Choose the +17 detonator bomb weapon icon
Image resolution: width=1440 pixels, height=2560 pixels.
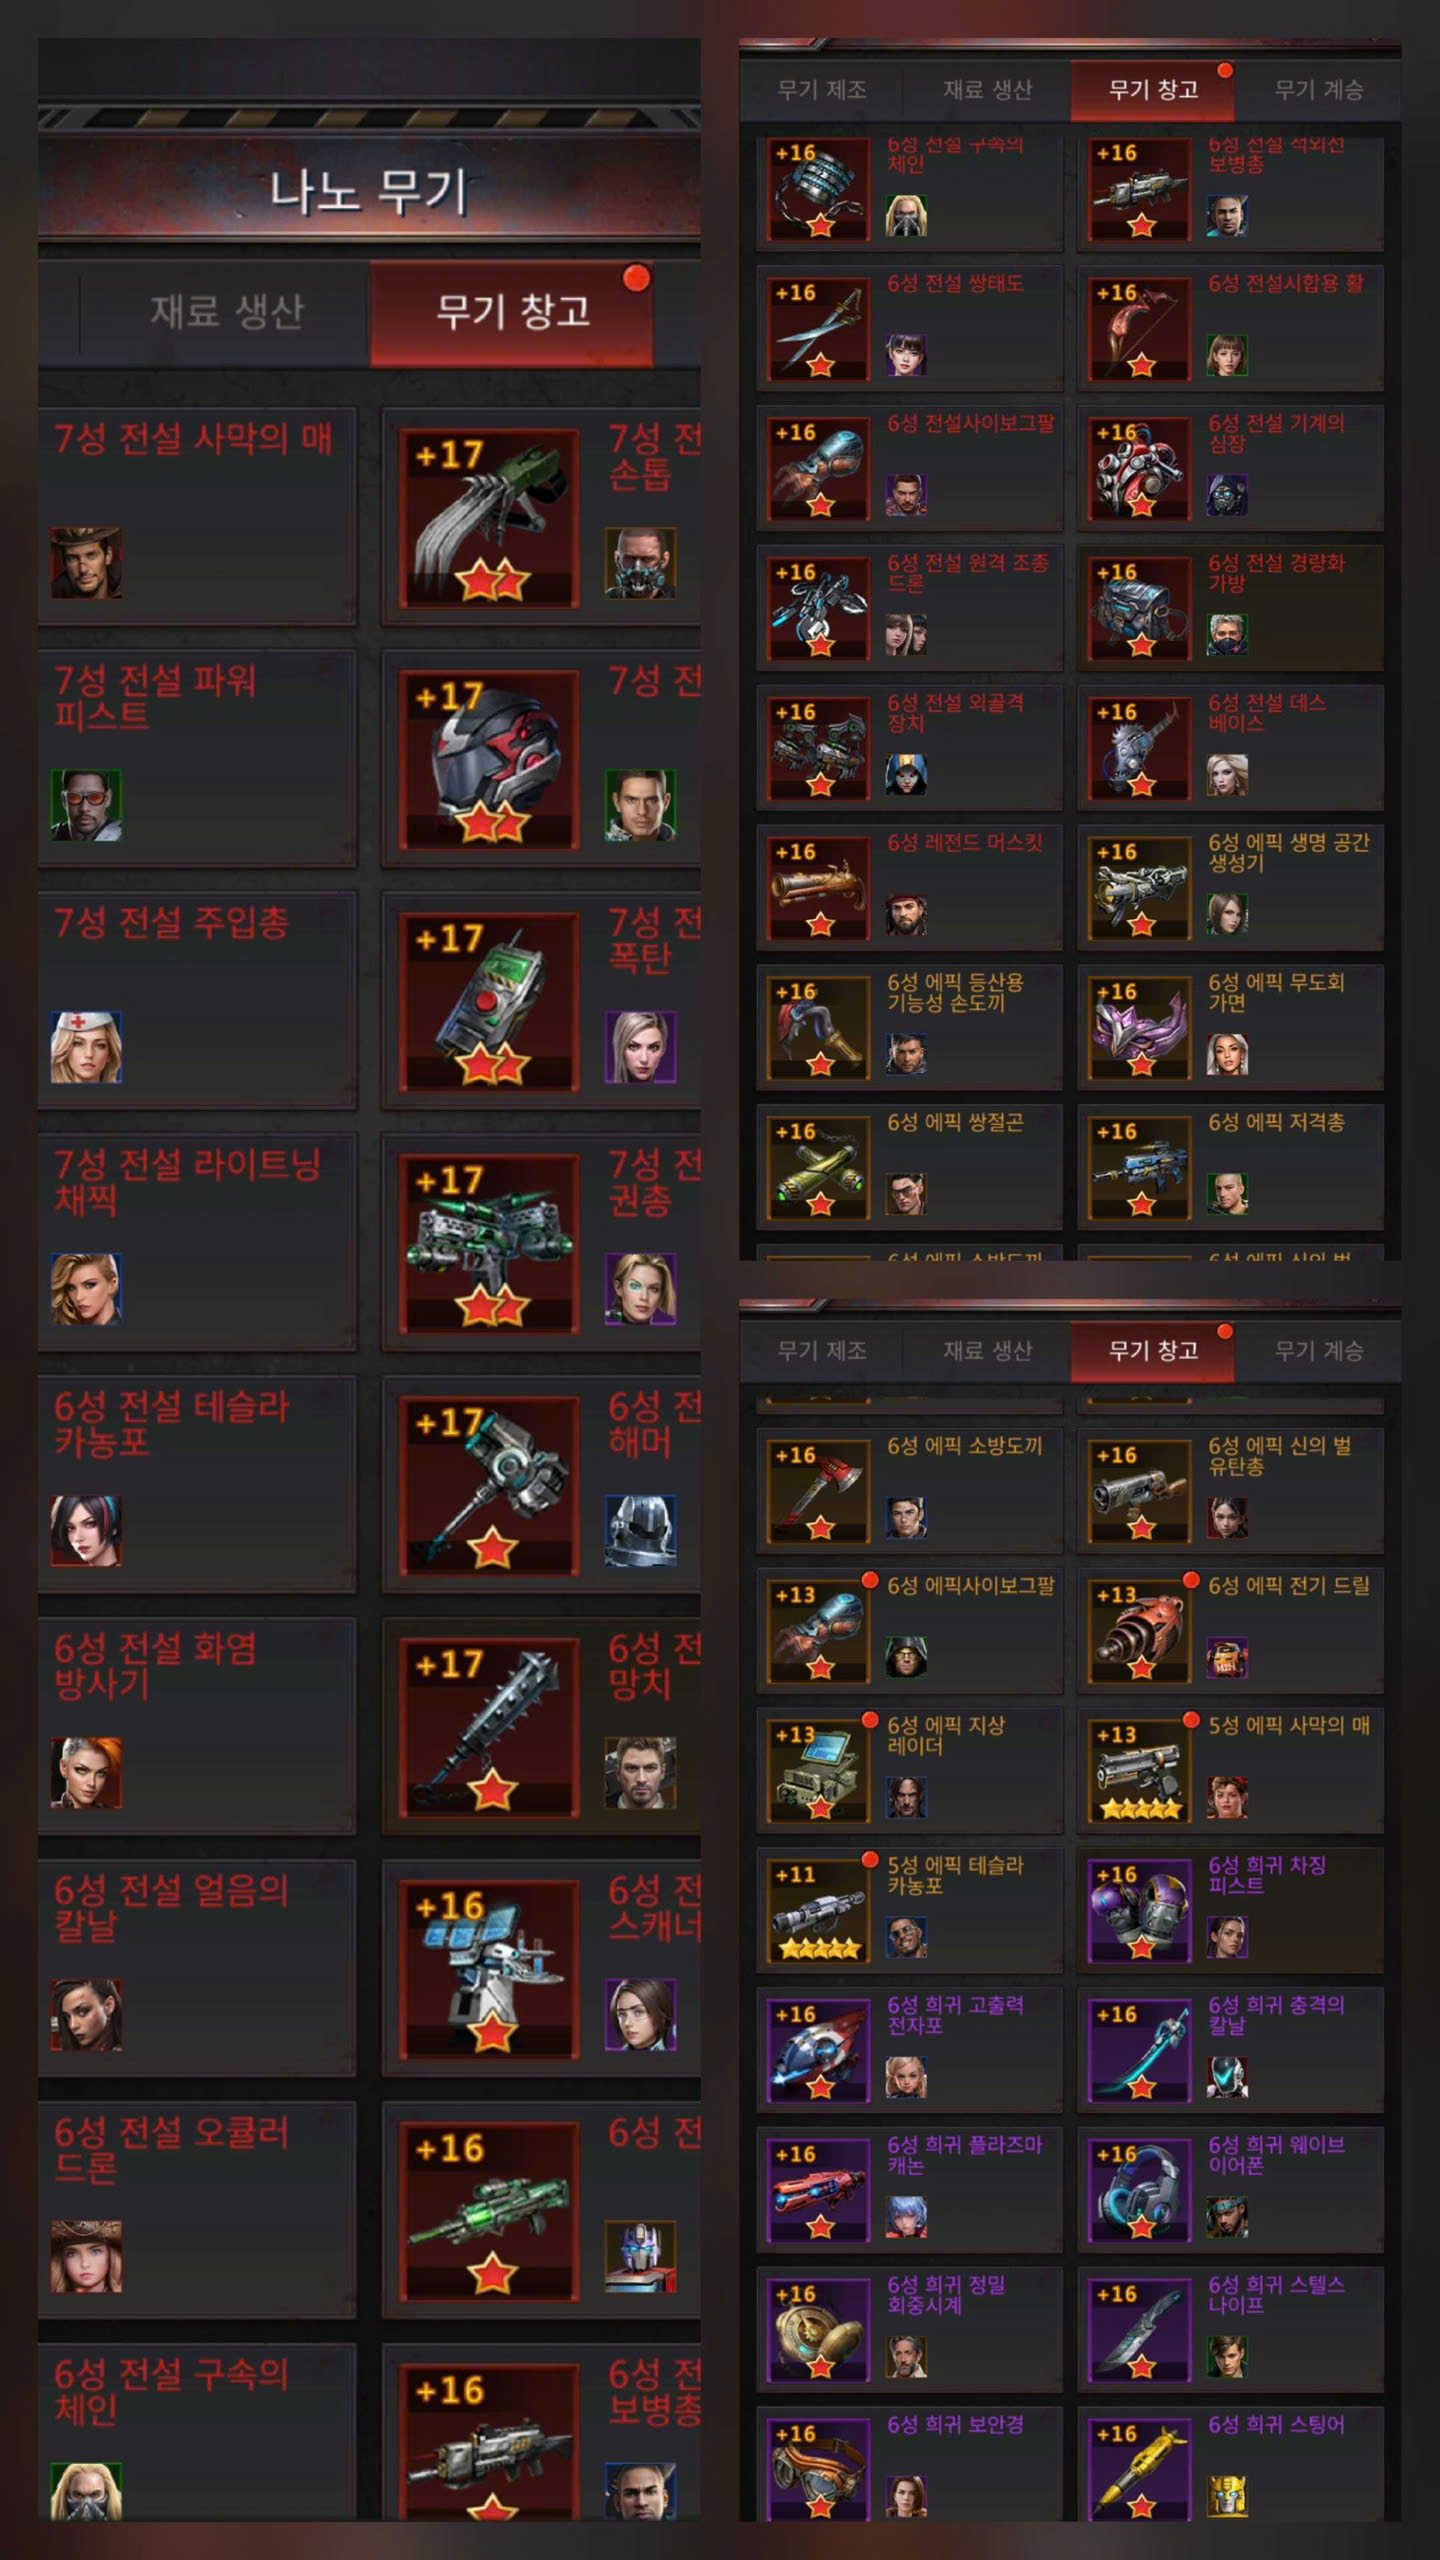489,1002
